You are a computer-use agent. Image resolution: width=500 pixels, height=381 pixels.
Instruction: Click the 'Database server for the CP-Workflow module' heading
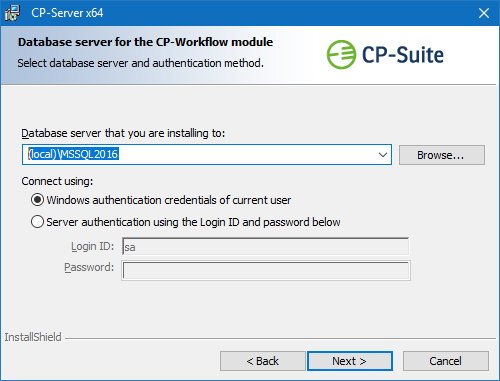click(145, 42)
